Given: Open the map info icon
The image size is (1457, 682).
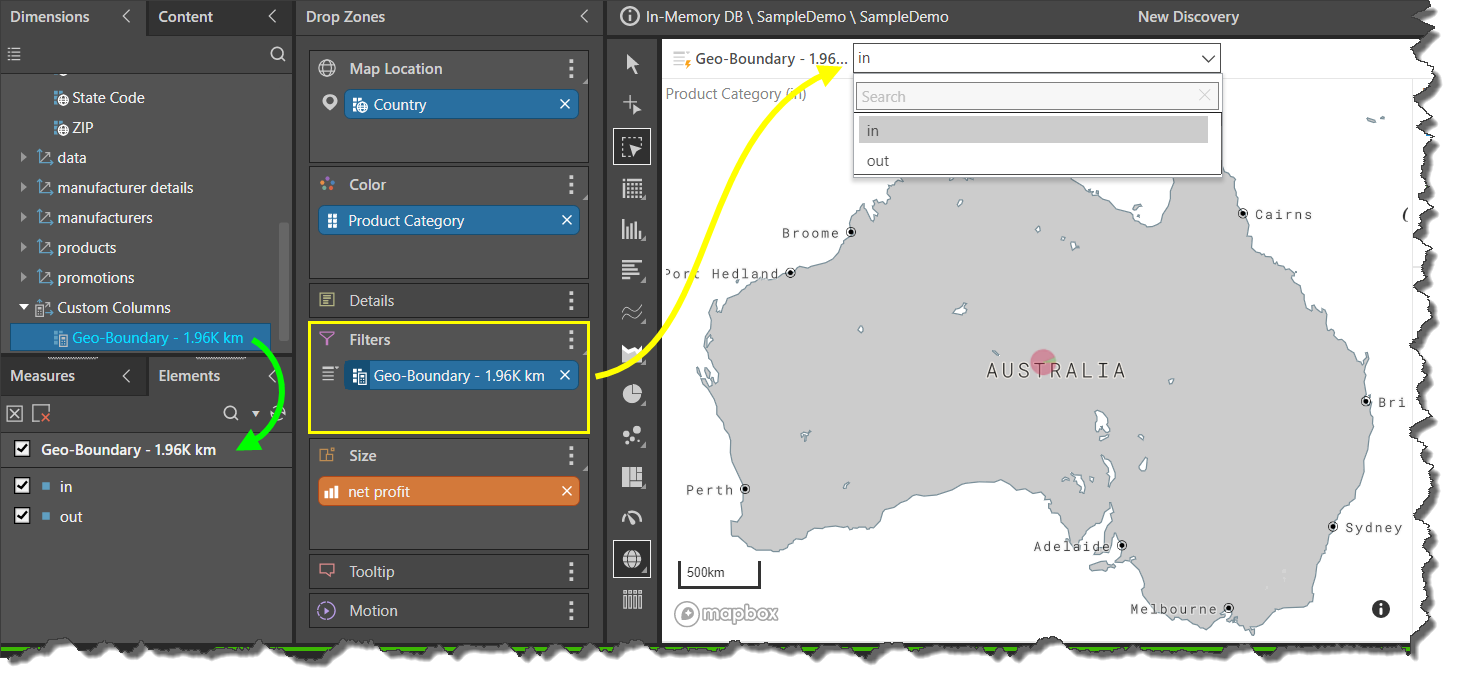Looking at the screenshot, I should click(1381, 609).
